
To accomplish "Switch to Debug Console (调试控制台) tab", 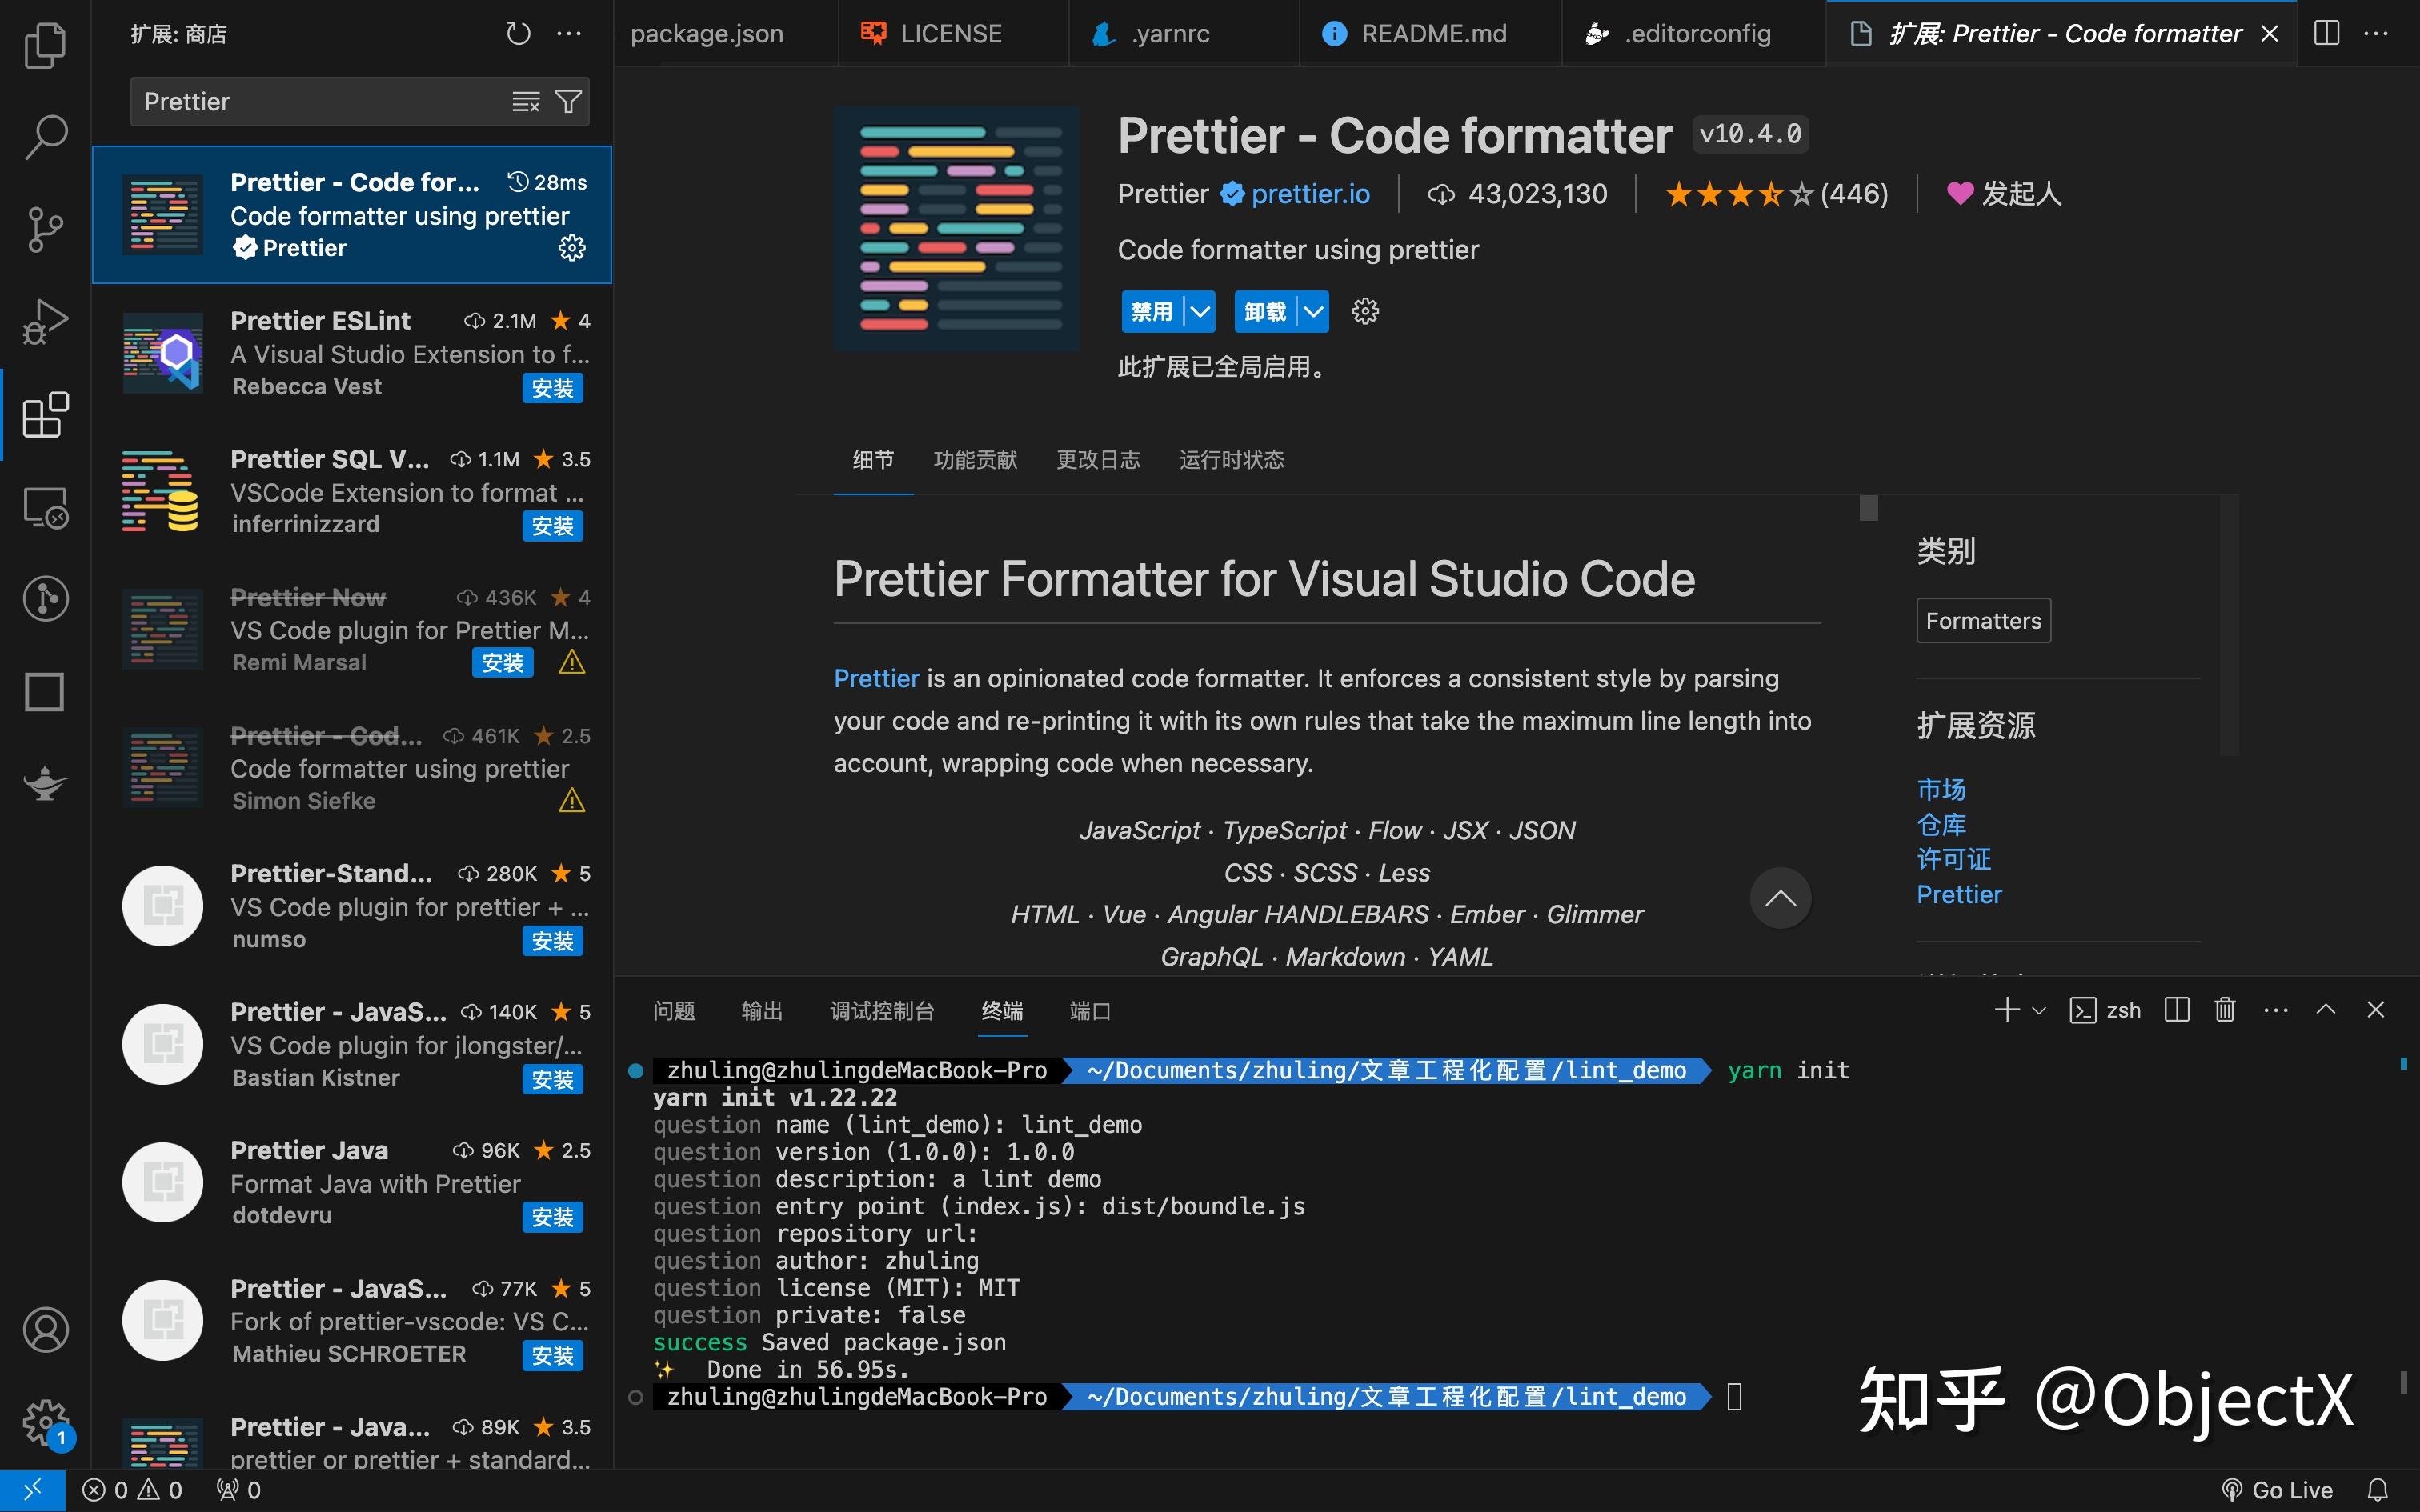I will point(882,1011).
